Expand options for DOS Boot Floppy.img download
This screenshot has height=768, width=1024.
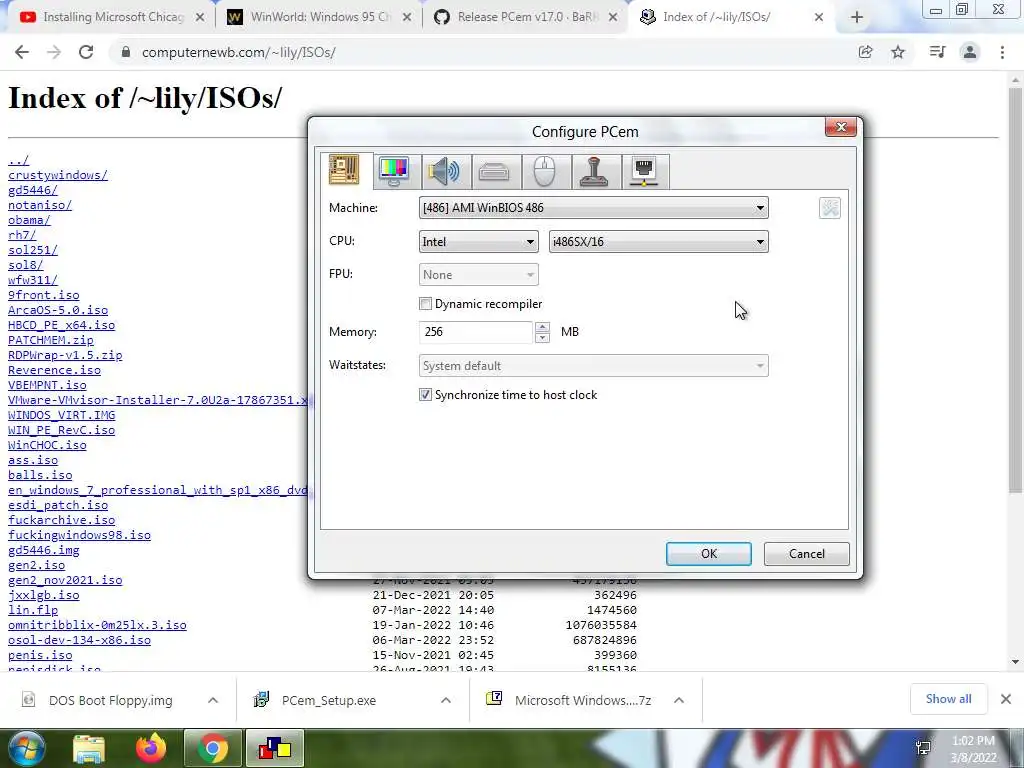pyautogui.click(x=213, y=700)
